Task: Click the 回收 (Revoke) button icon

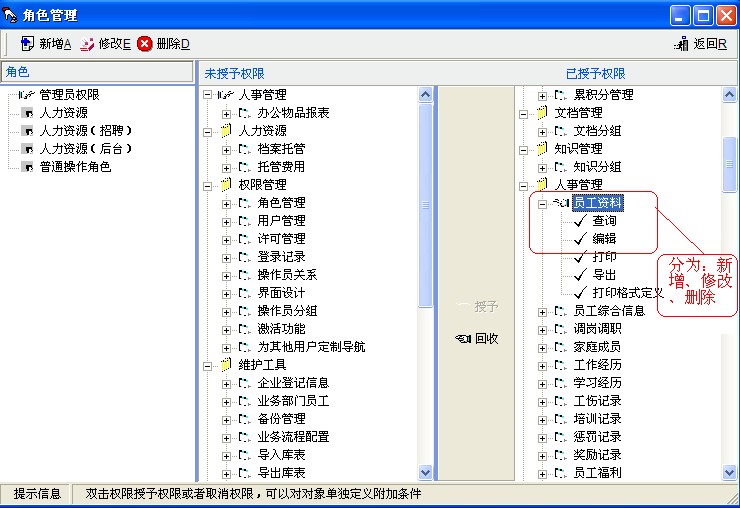Action: pyautogui.click(x=463, y=339)
